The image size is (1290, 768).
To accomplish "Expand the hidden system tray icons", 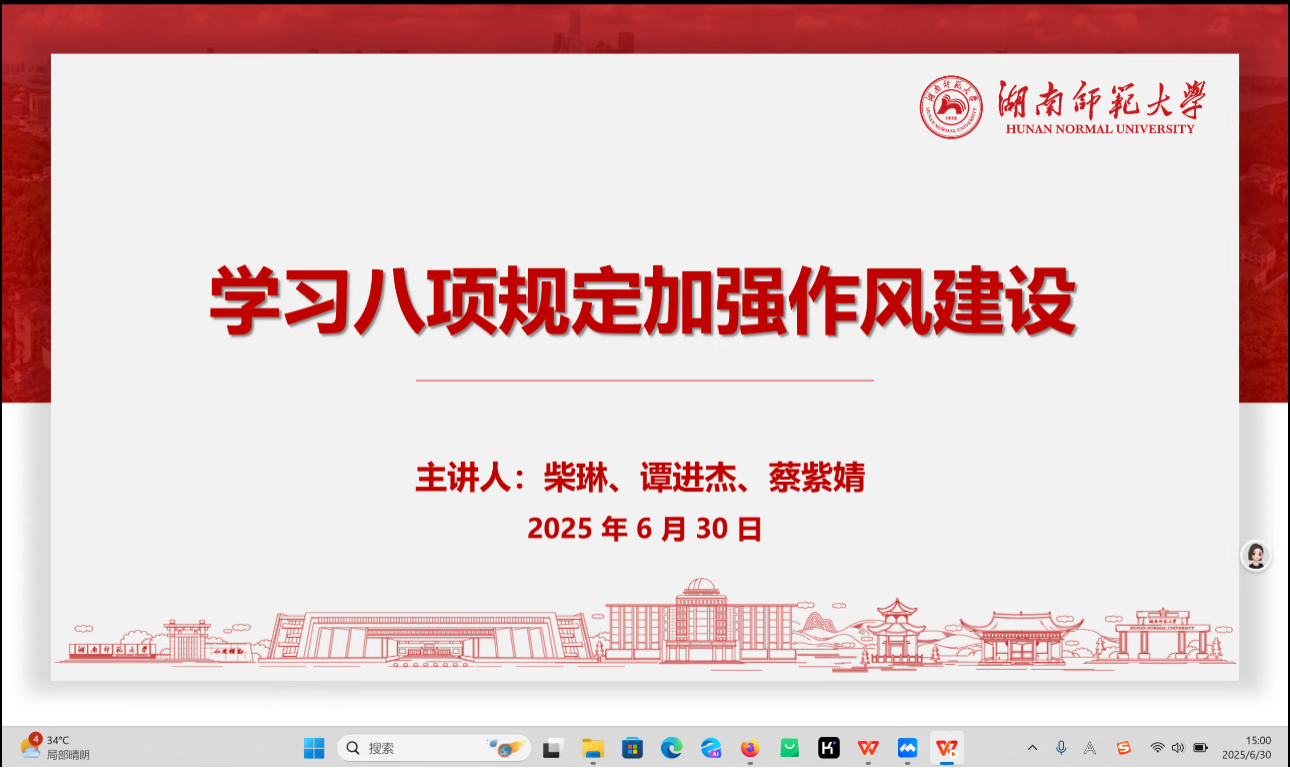I will tap(1033, 748).
